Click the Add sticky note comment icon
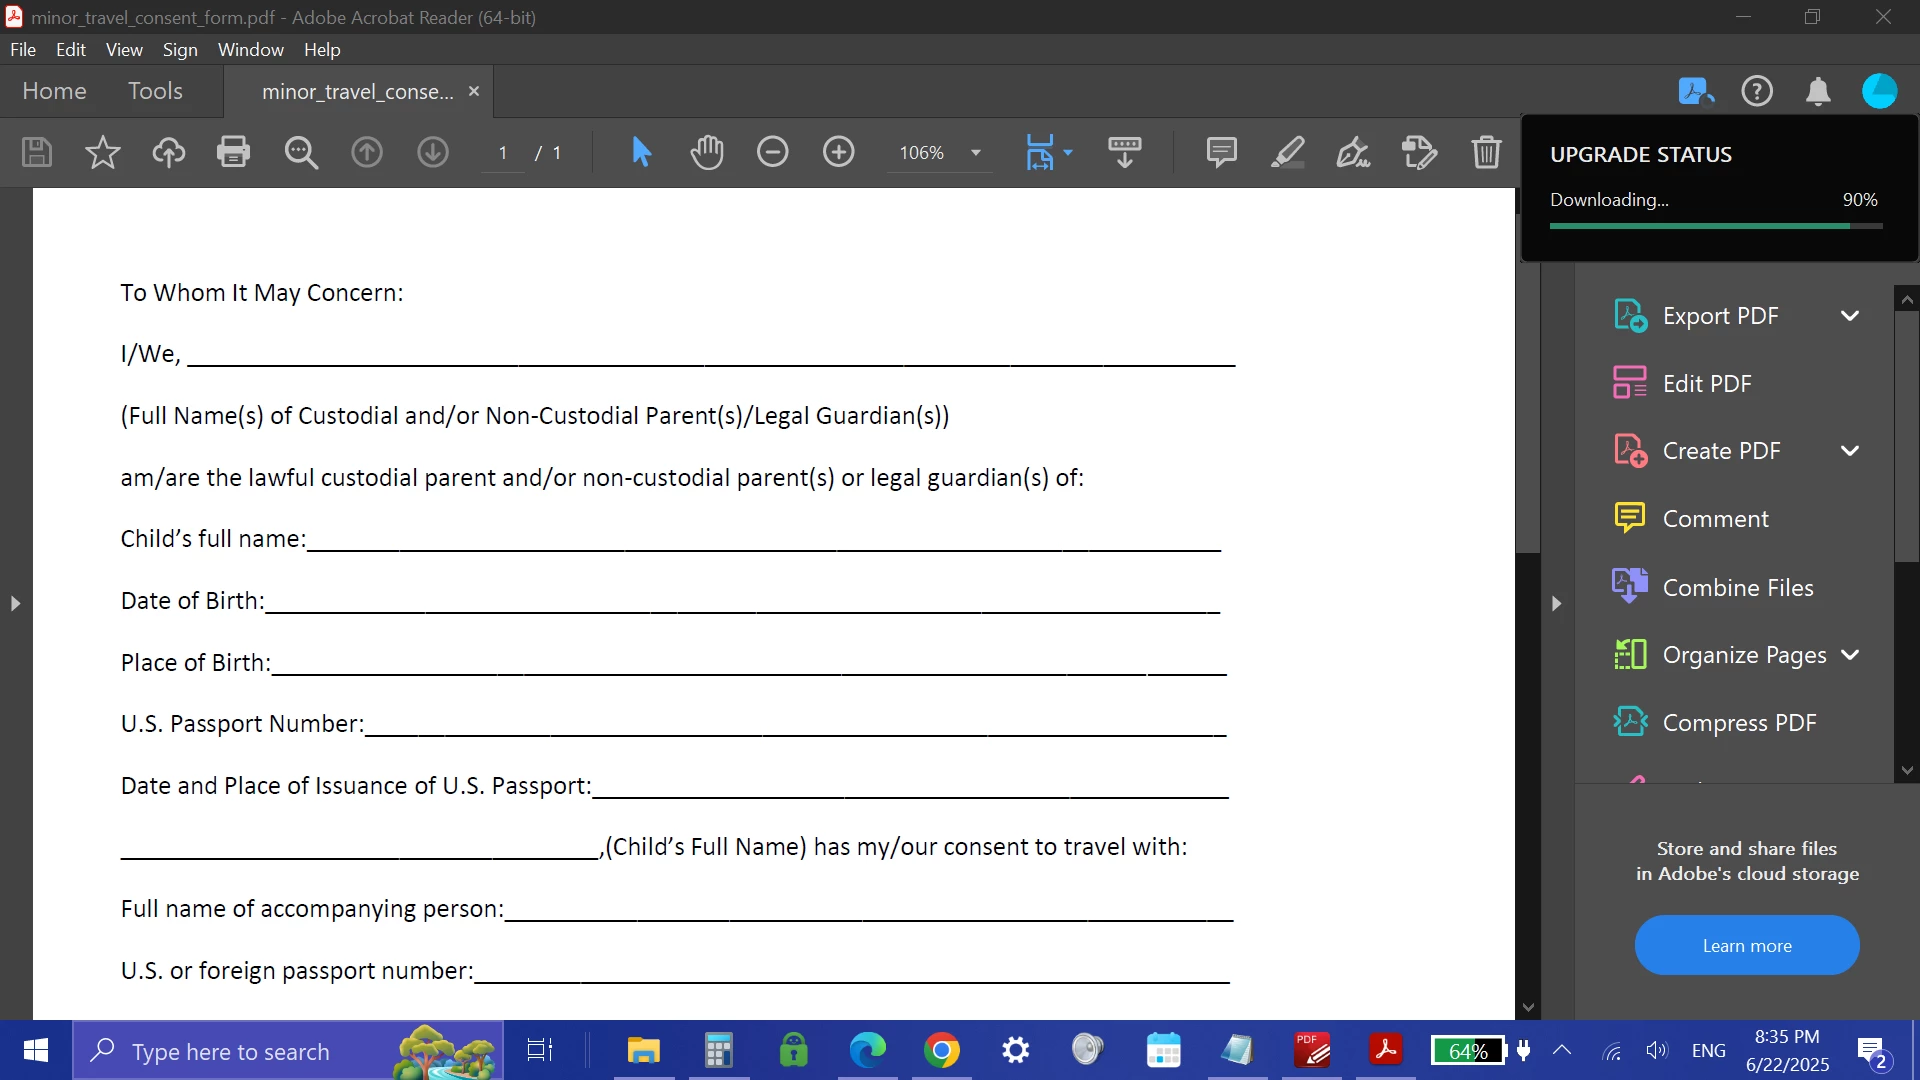This screenshot has width=1920, height=1080. (x=1221, y=152)
